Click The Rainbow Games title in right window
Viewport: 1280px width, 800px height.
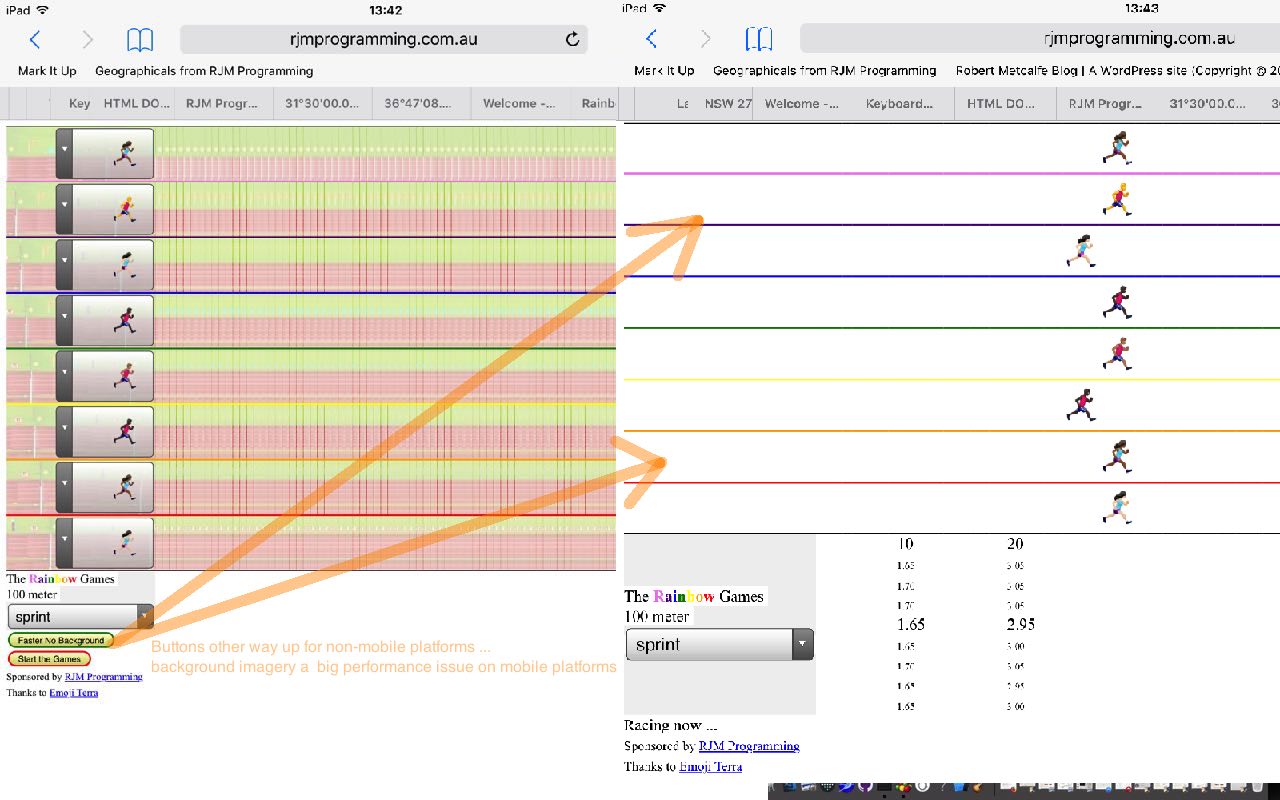coord(694,596)
